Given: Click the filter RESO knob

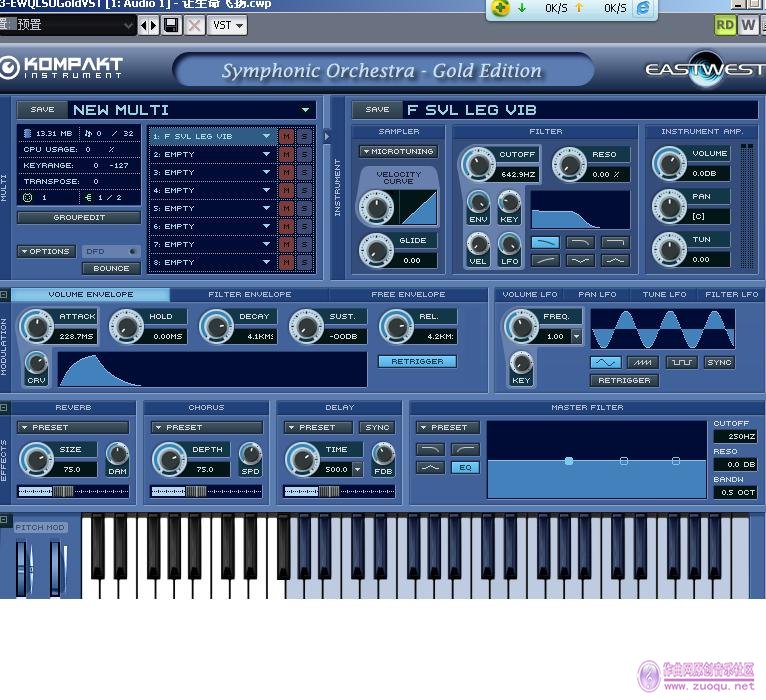Looking at the screenshot, I should [x=569, y=164].
